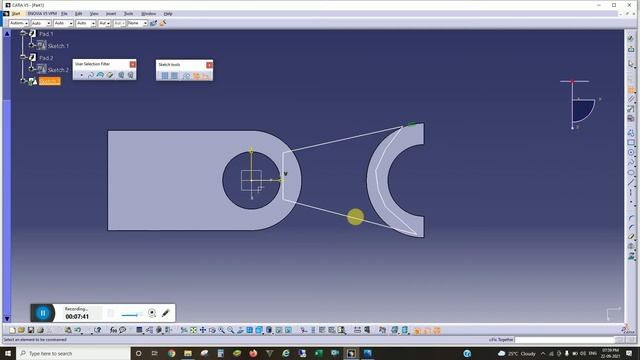Click the Open file icon

point(21,330)
